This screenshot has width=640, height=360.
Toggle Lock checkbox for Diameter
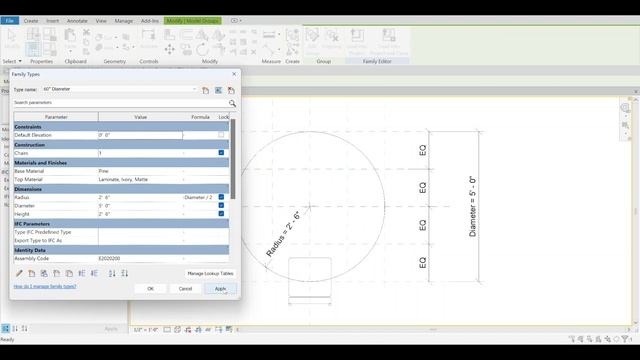221,205
